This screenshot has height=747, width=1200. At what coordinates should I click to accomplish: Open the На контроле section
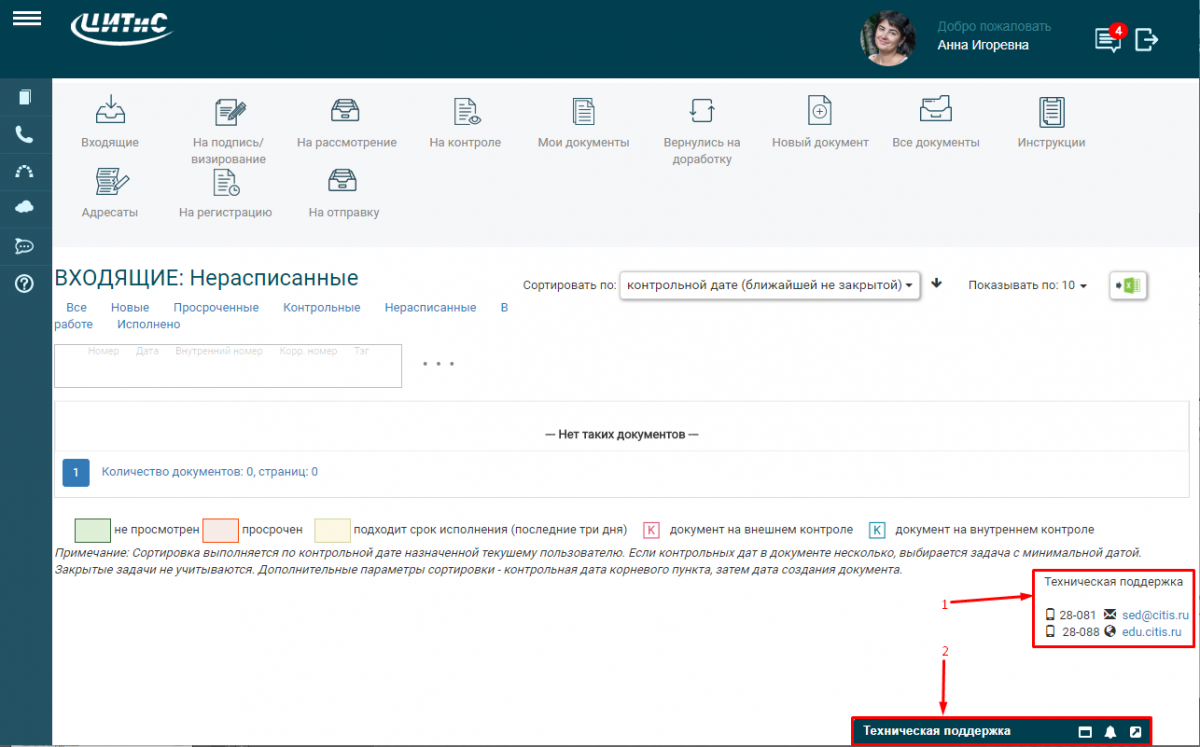(x=465, y=112)
